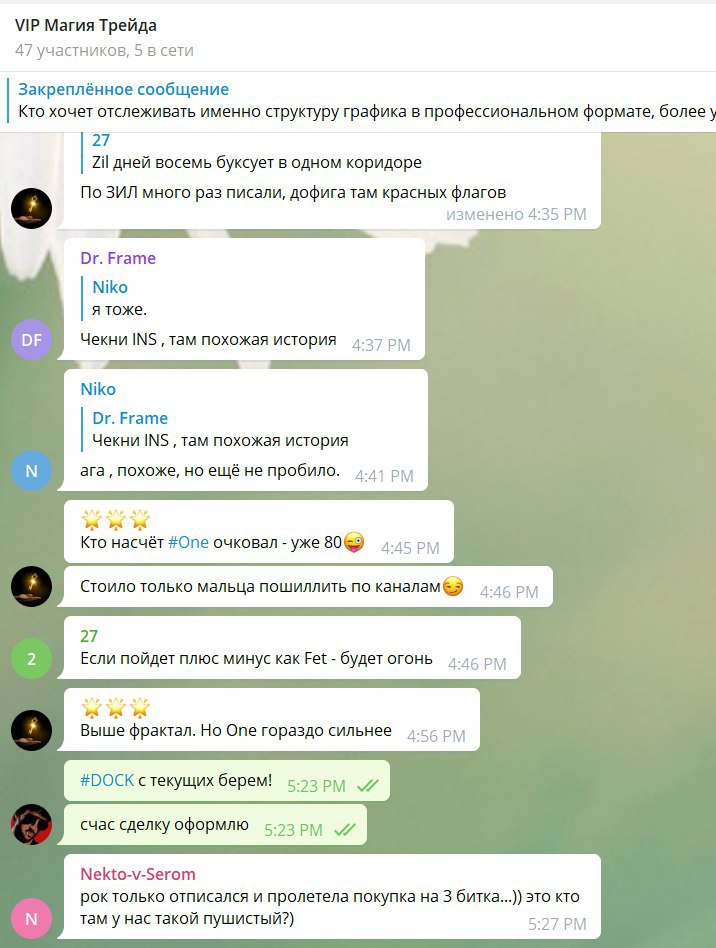
Task: Jump to quoted Dr. Frame 'Чекни INS' reply
Action: [x=220, y=429]
